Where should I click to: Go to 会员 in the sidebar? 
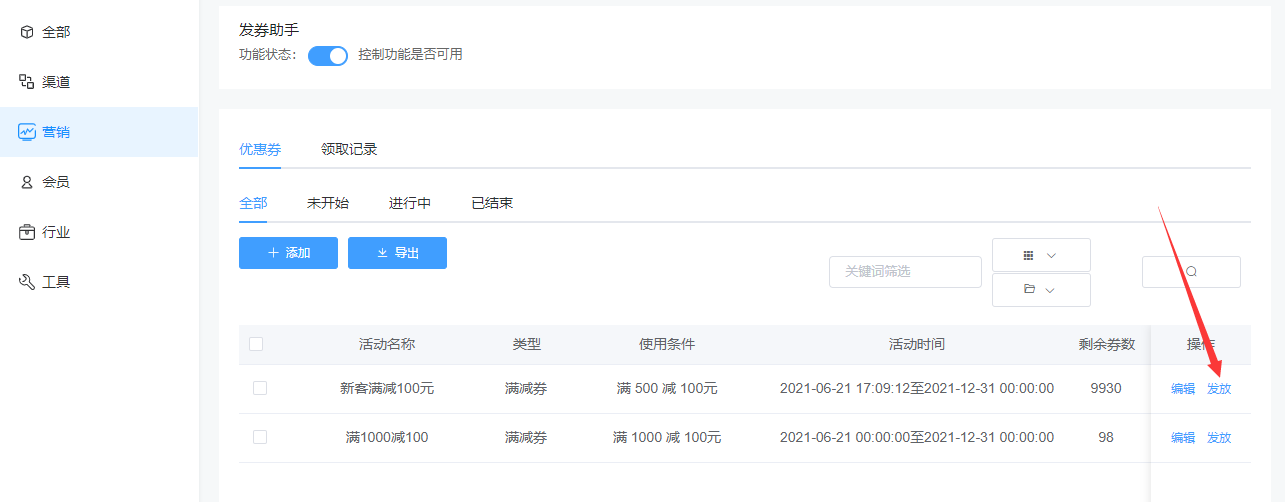click(x=100, y=182)
